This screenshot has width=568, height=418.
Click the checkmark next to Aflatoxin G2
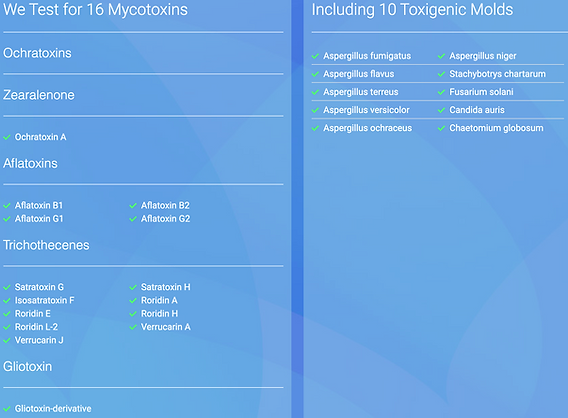(133, 219)
